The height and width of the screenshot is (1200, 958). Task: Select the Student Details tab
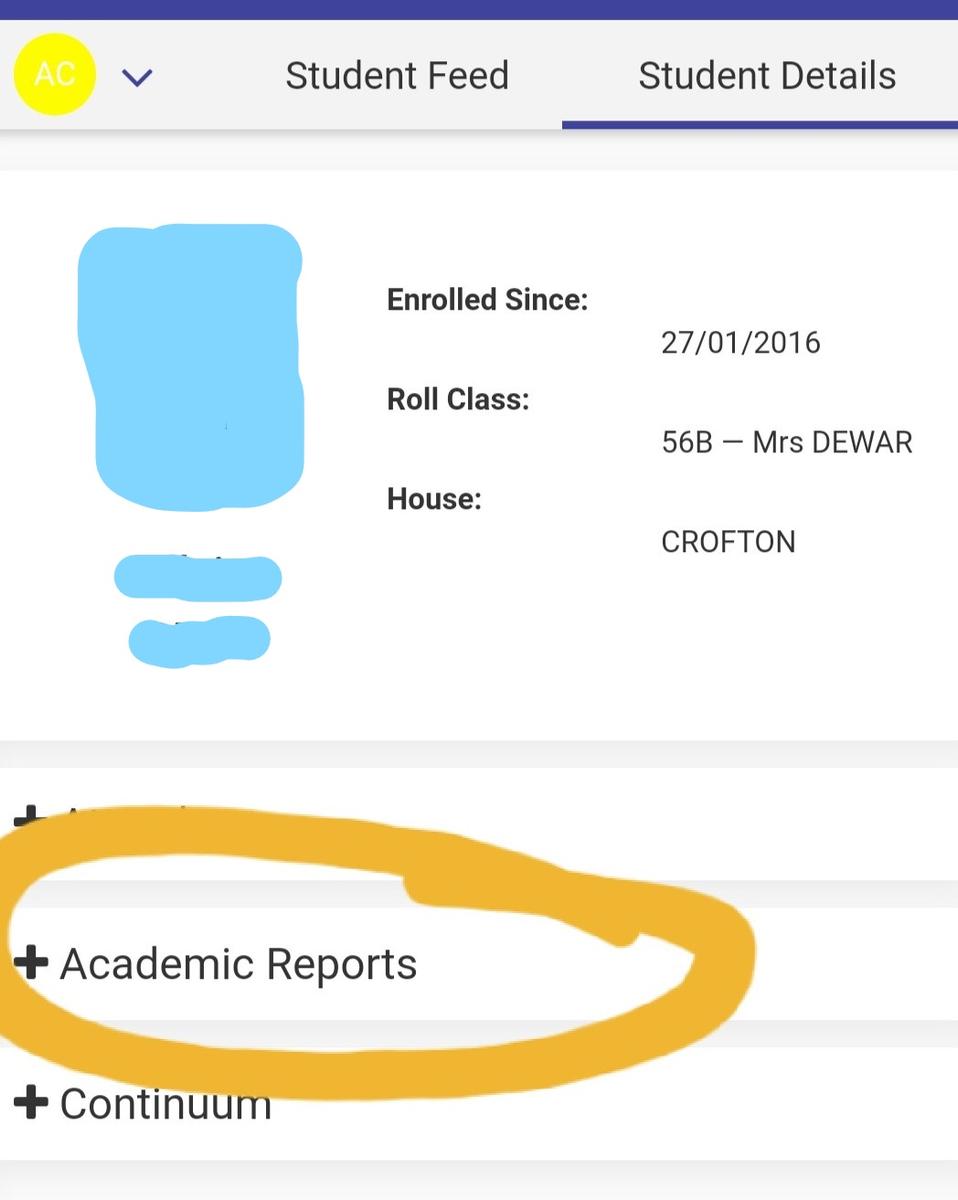click(767, 76)
